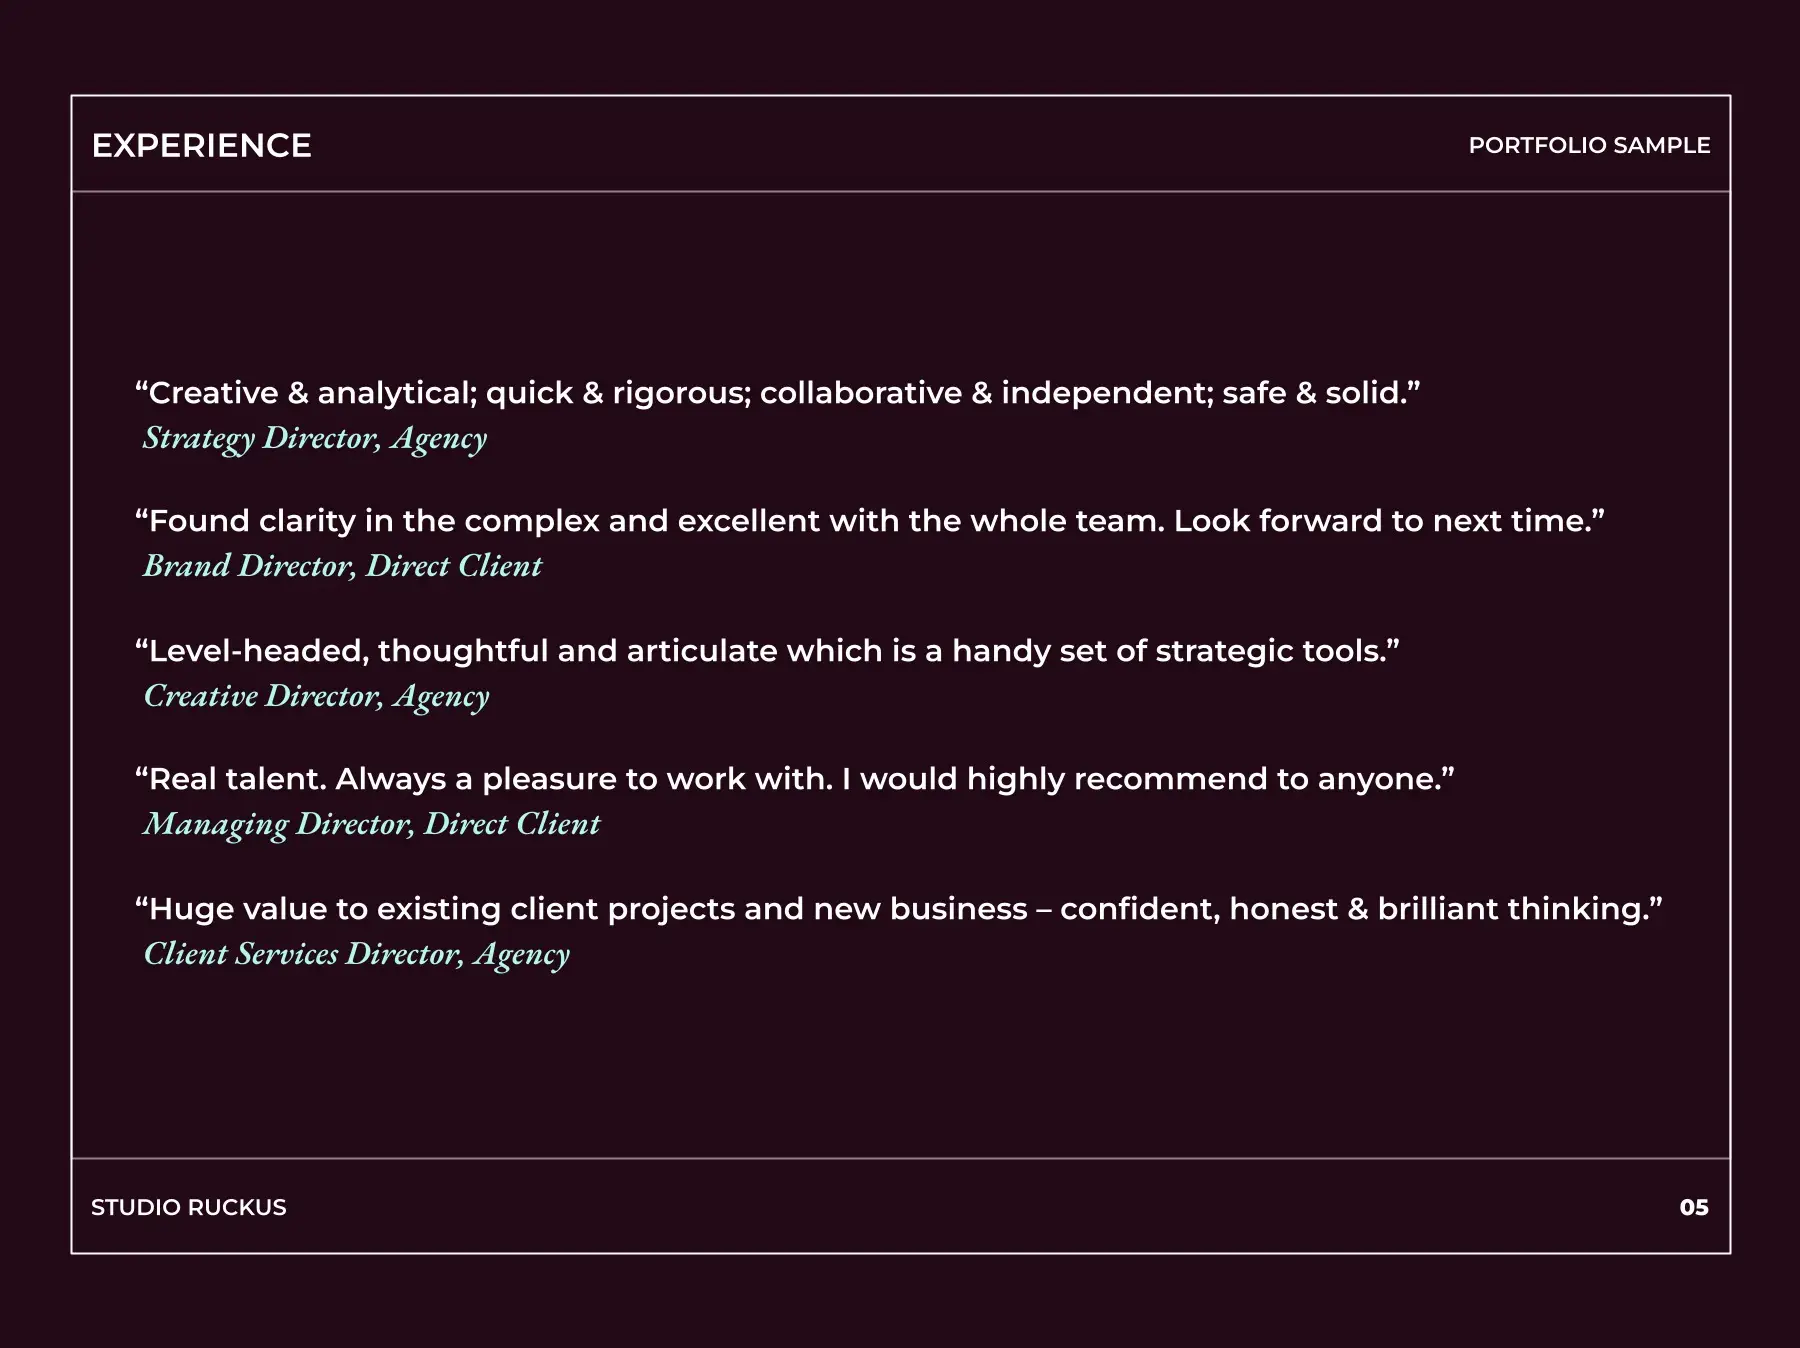1800x1348 pixels.
Task: Select the 'Huge value to existing client' quote
Action: (x=898, y=909)
